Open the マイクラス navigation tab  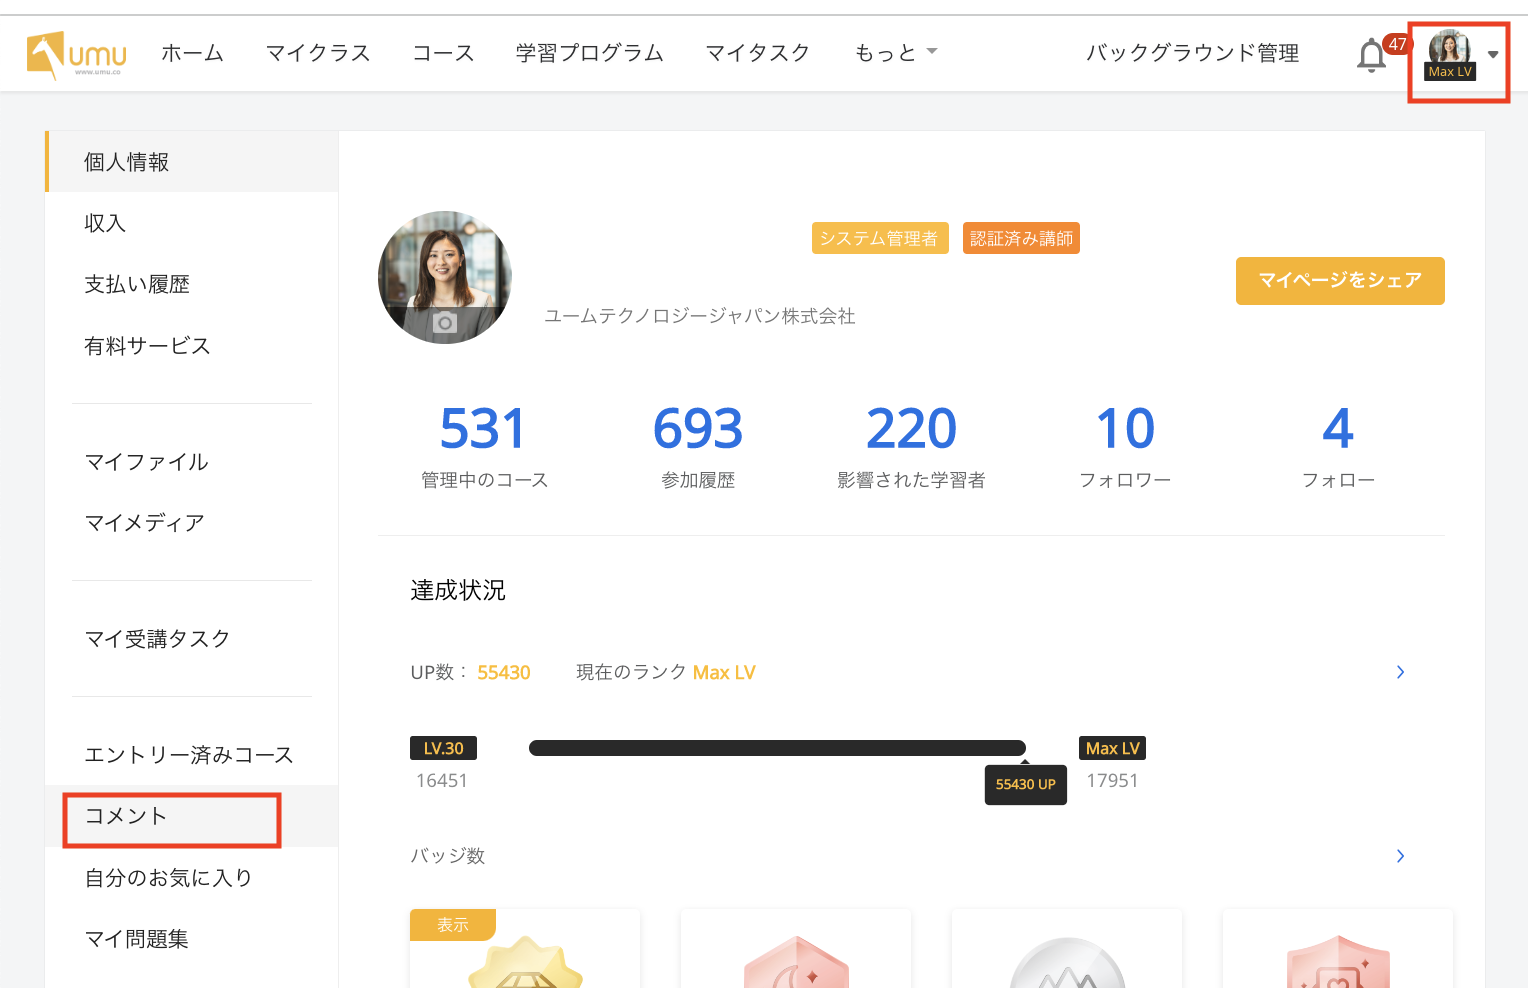point(317,53)
